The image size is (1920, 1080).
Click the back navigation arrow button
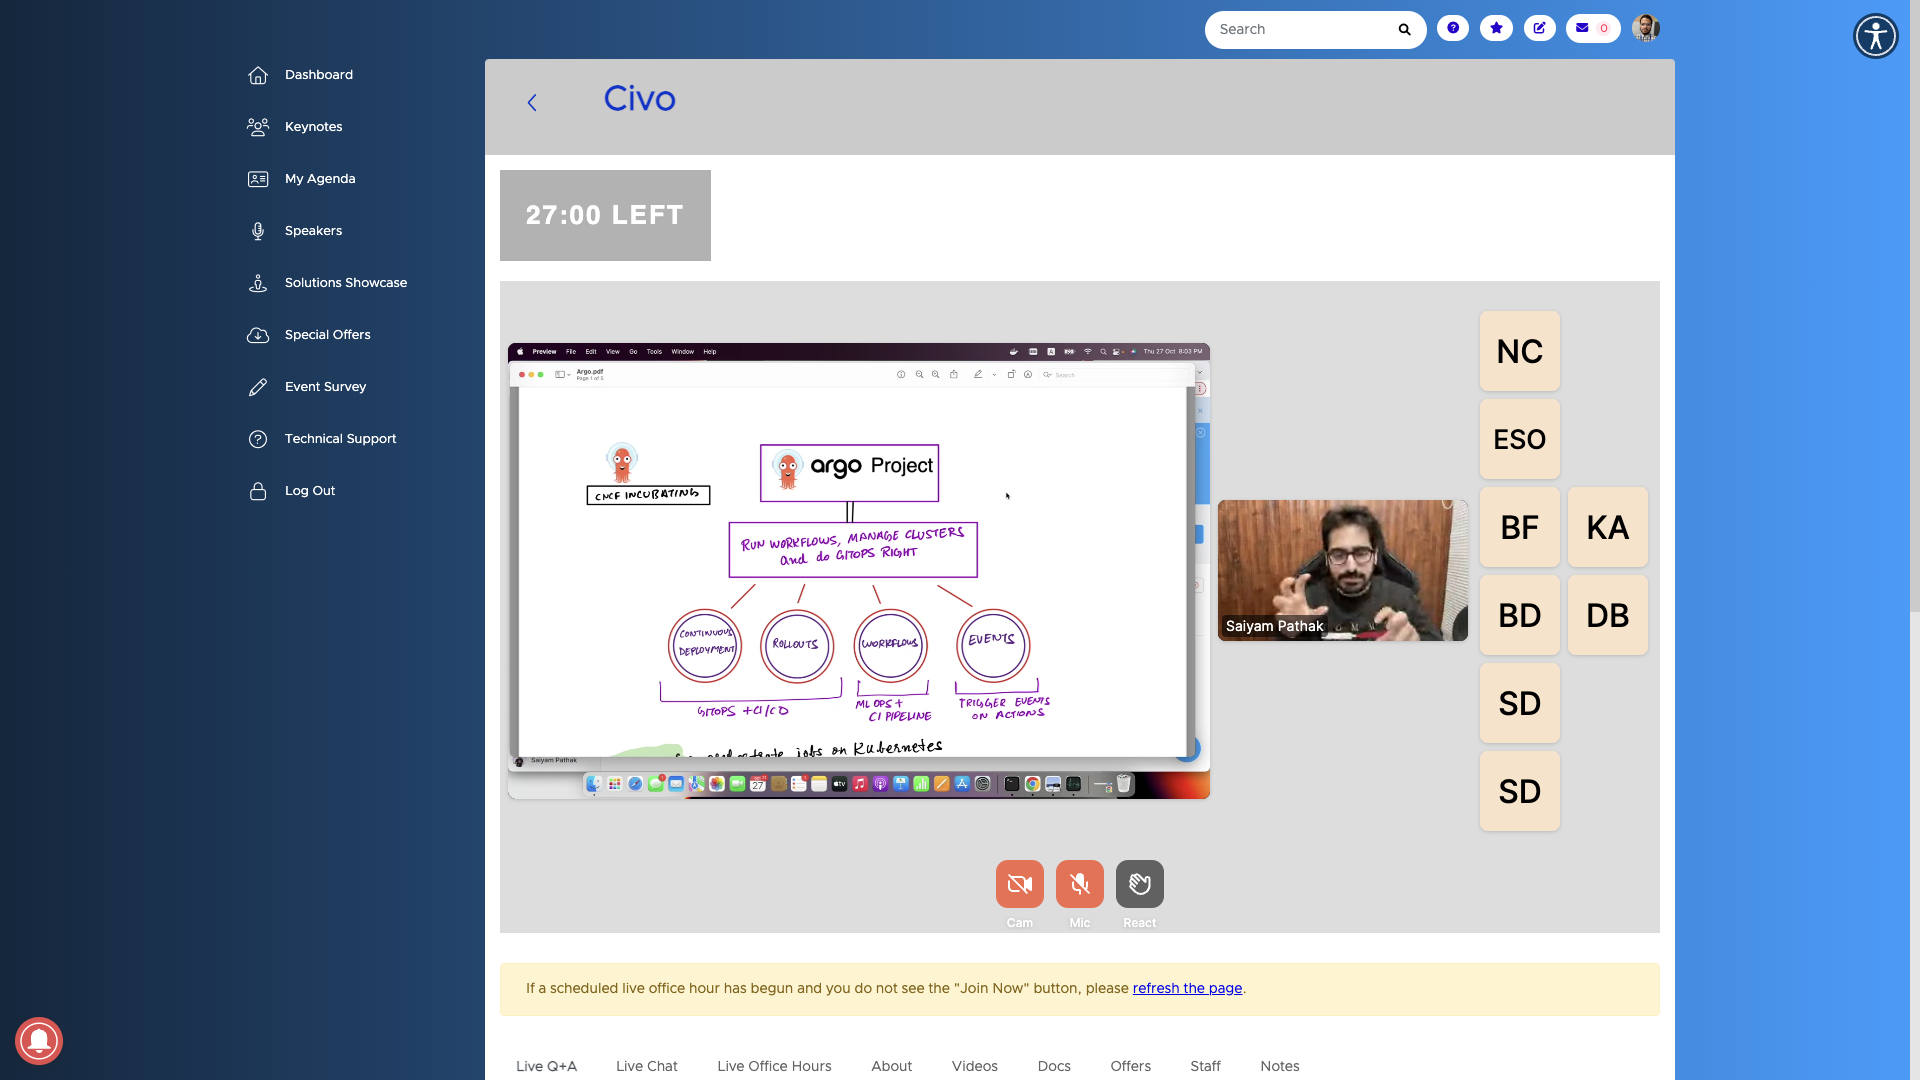pyautogui.click(x=530, y=102)
